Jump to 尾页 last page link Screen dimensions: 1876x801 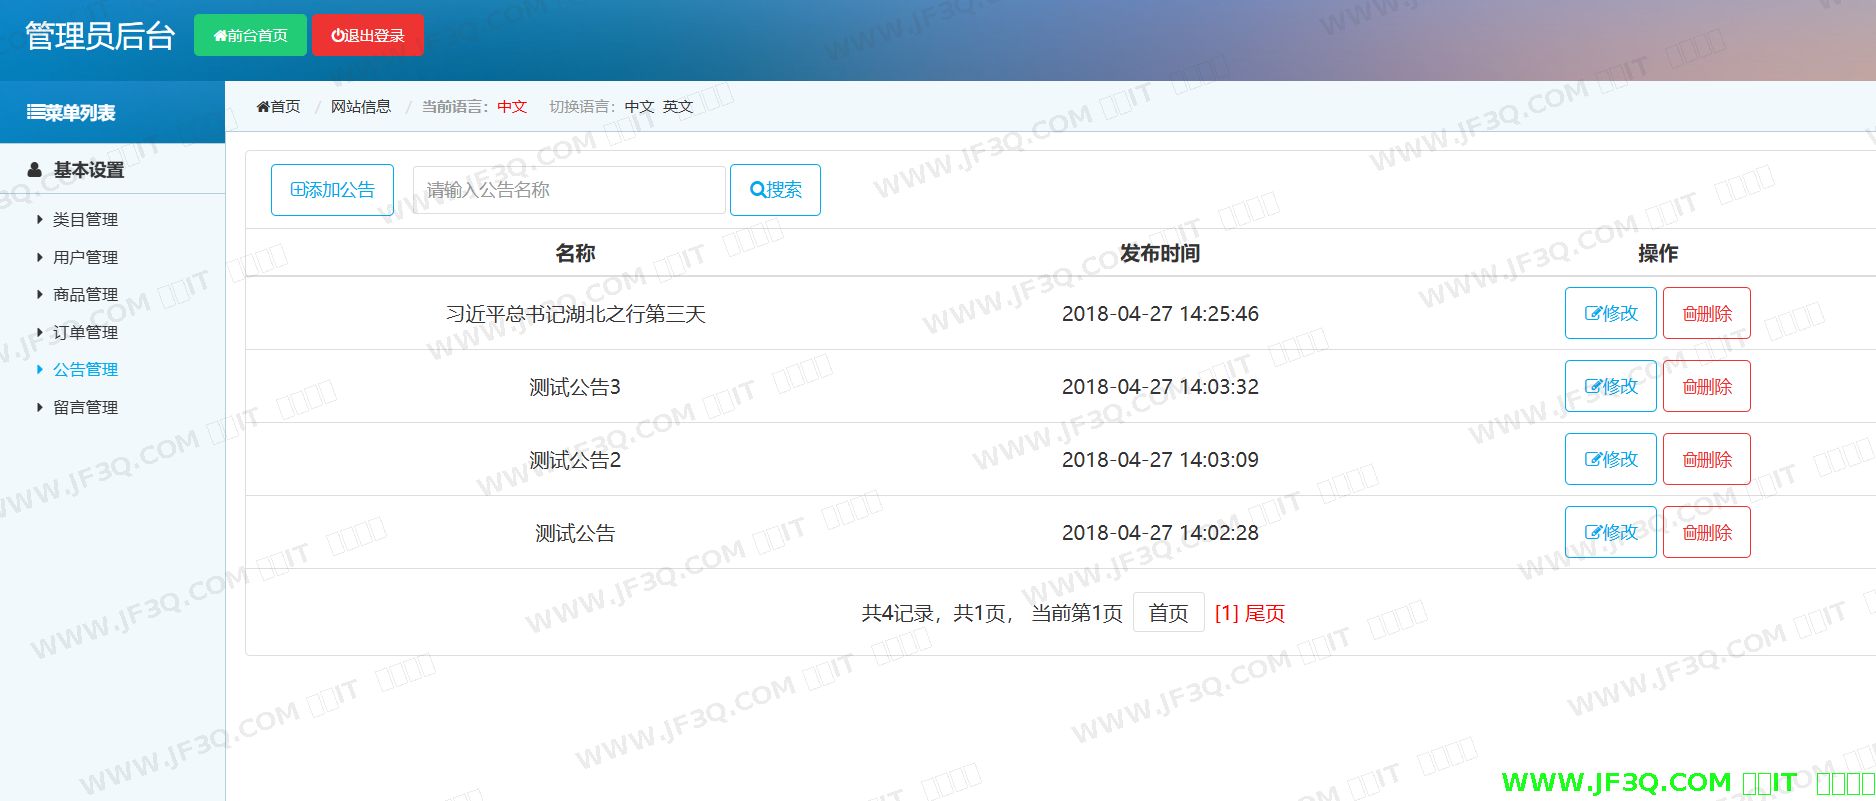[x=1264, y=613]
